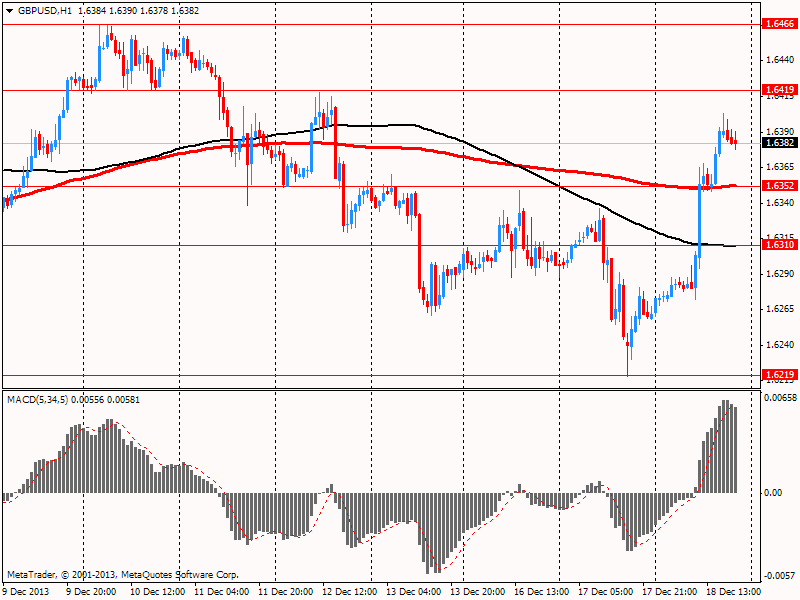Click the 18 Dec 13:00 time label
Image resolution: width=800 pixels, height=600 pixels.
733,592
